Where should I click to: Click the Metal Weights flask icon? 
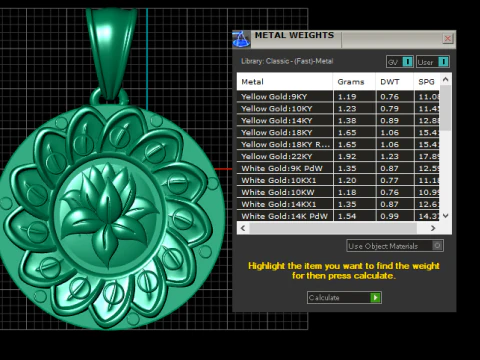241,39
